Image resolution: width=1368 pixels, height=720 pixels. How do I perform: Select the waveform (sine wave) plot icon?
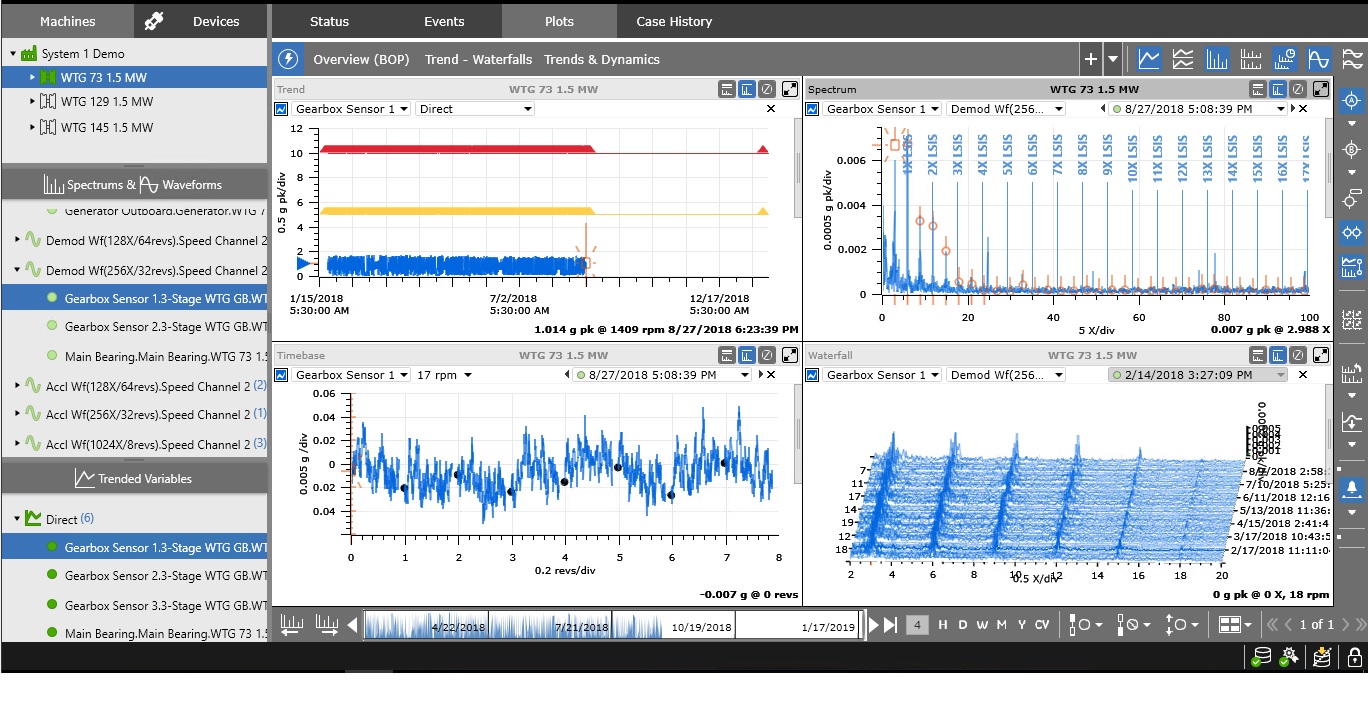tap(1319, 59)
